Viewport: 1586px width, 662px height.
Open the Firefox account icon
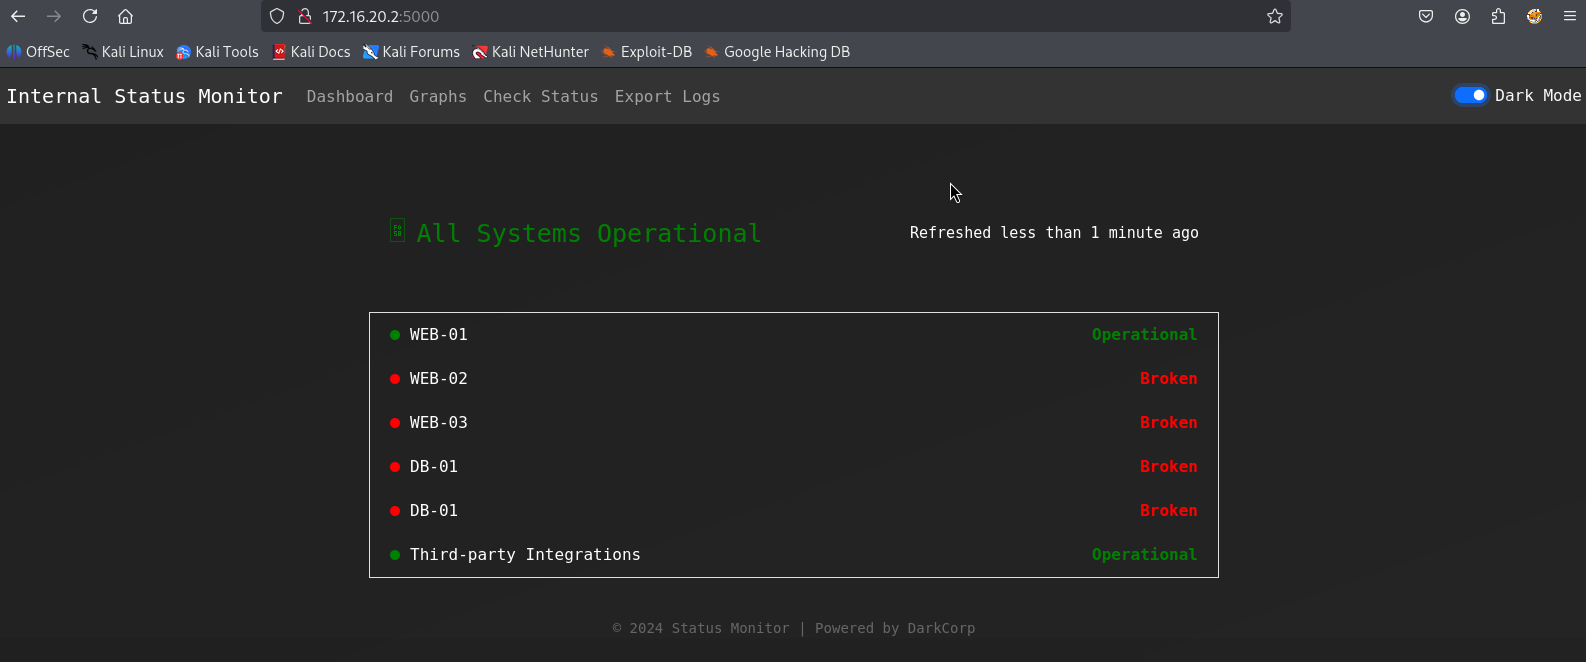pos(1462,16)
